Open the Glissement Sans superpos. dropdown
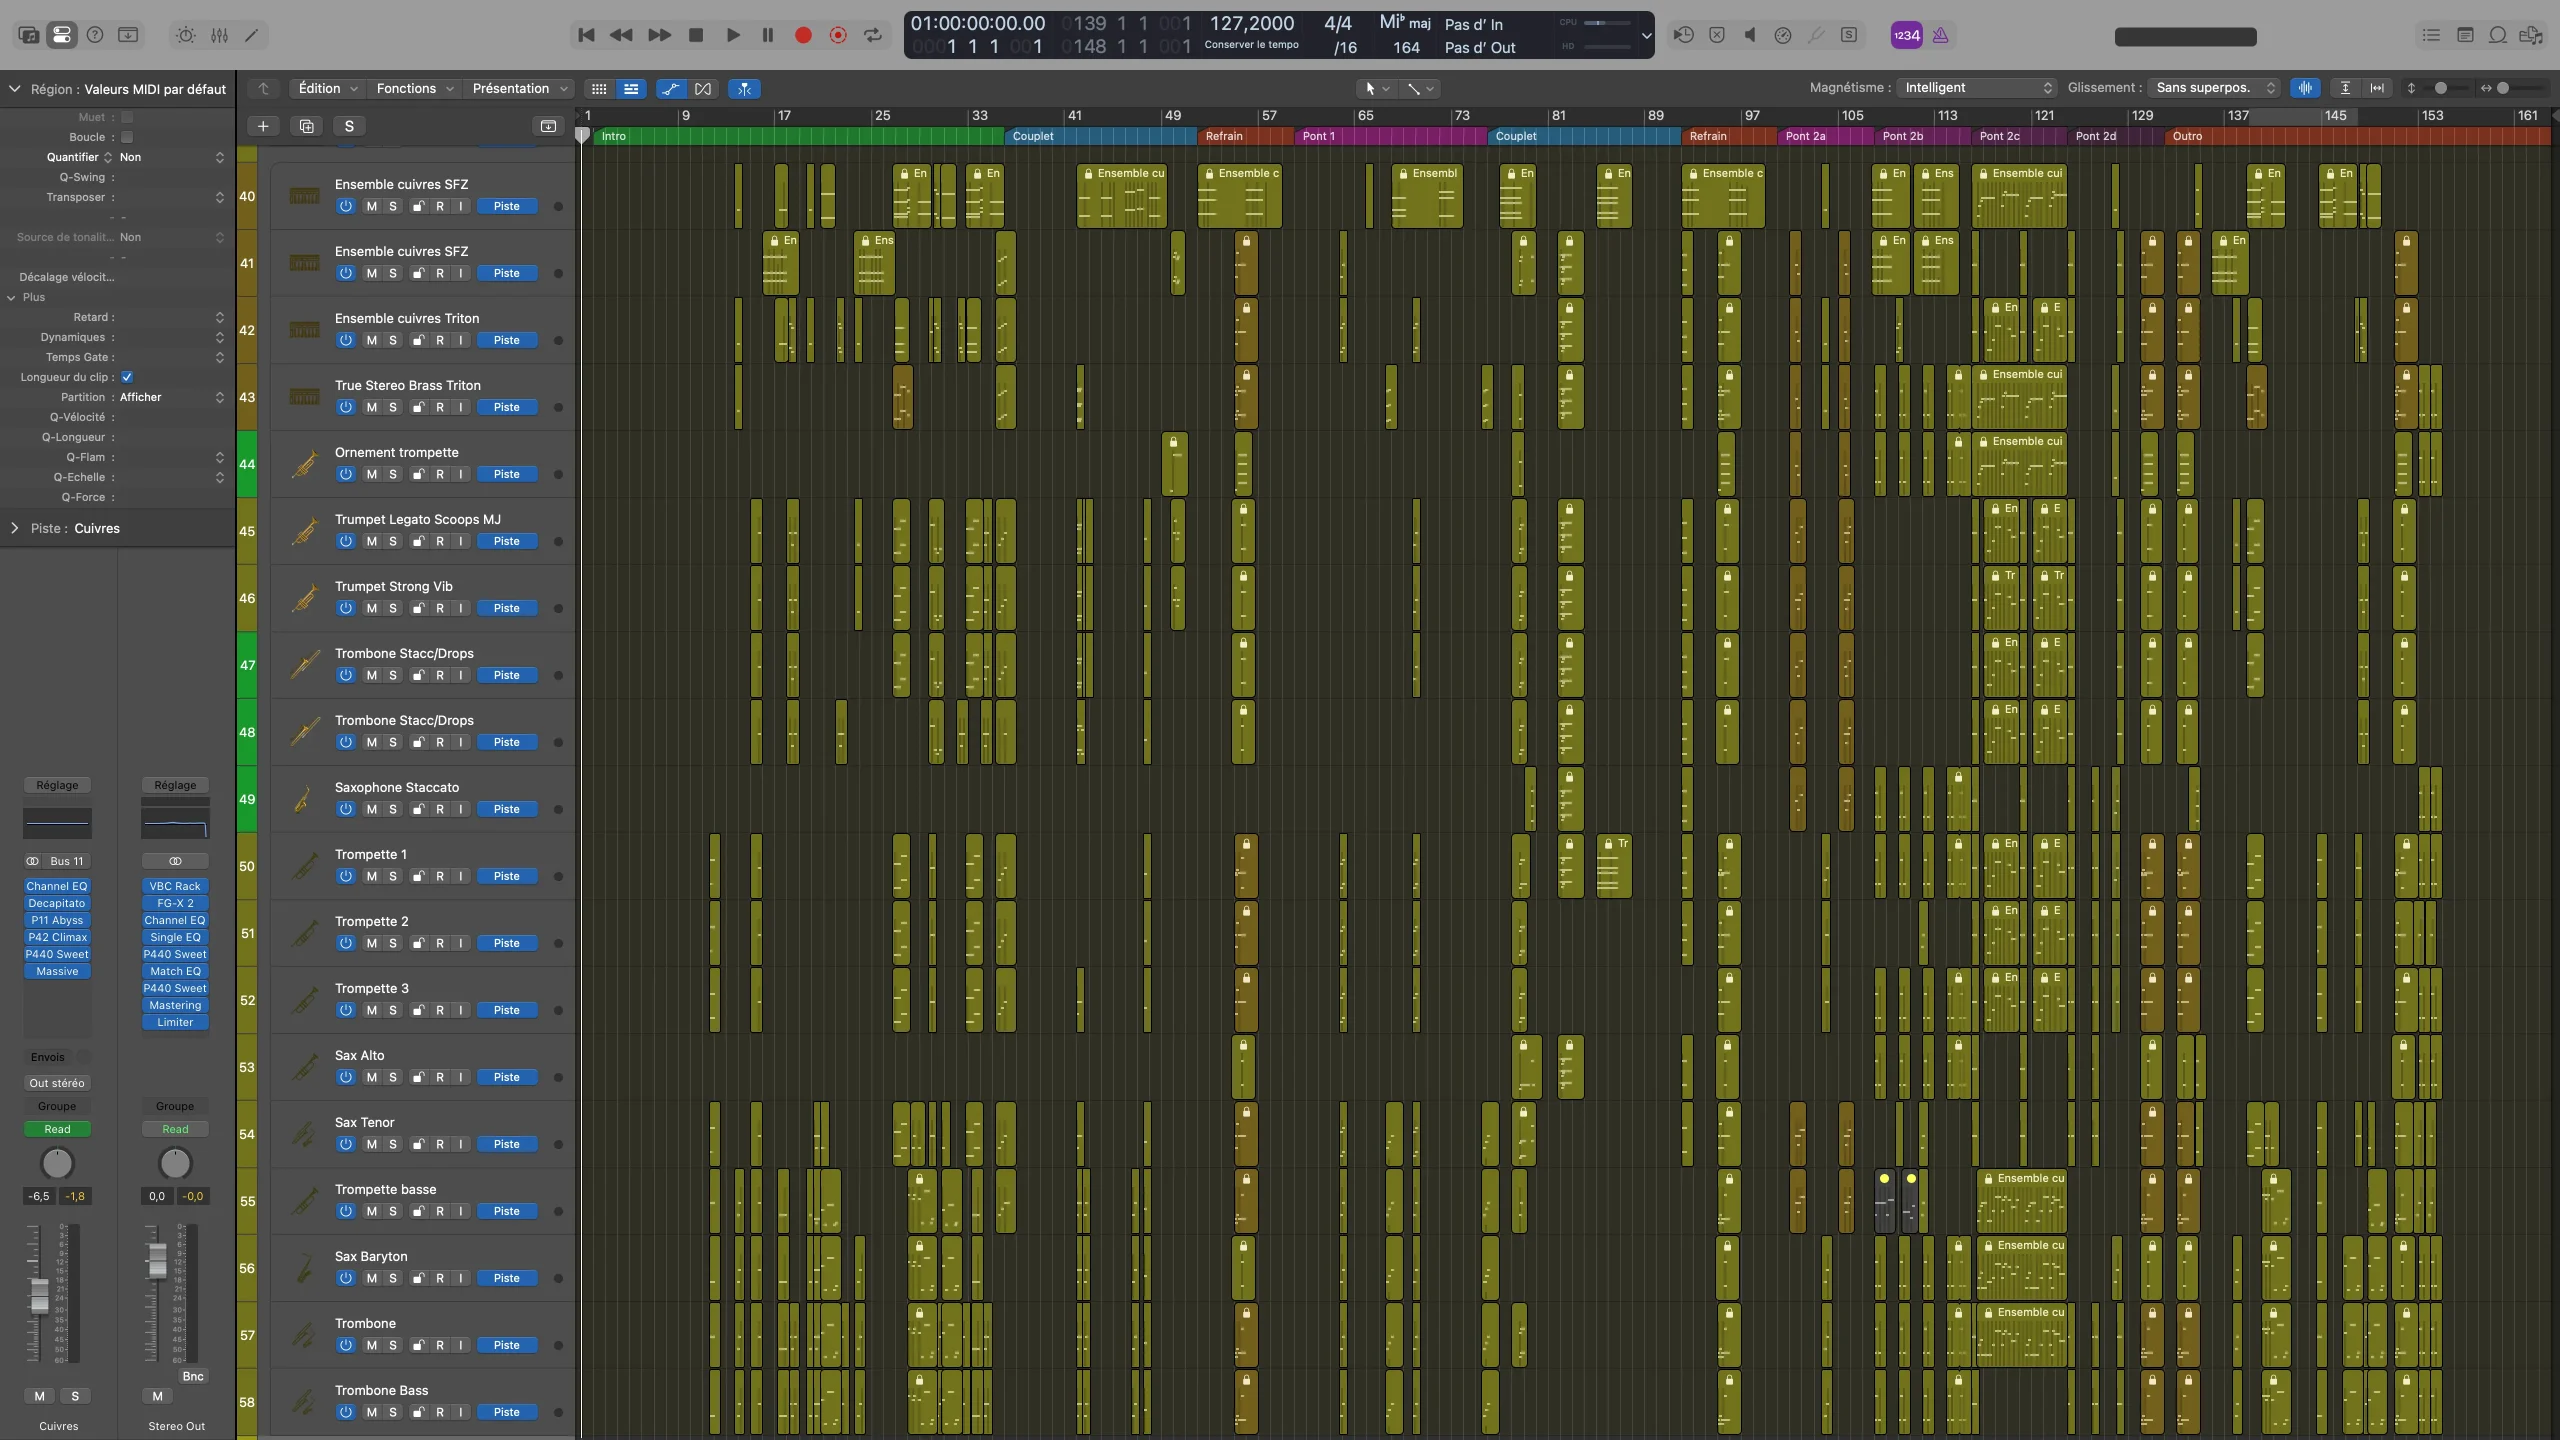 [x=2214, y=88]
